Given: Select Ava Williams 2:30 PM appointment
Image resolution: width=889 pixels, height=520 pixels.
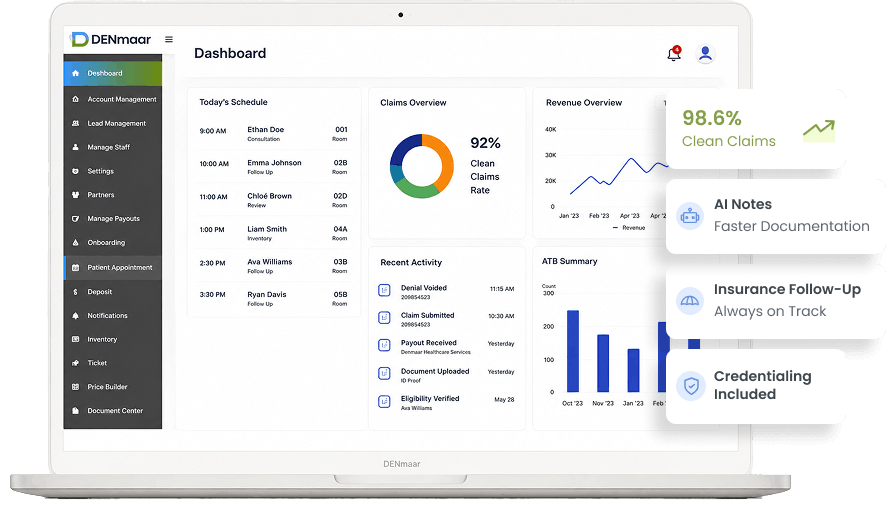Looking at the screenshot, I should (x=273, y=266).
